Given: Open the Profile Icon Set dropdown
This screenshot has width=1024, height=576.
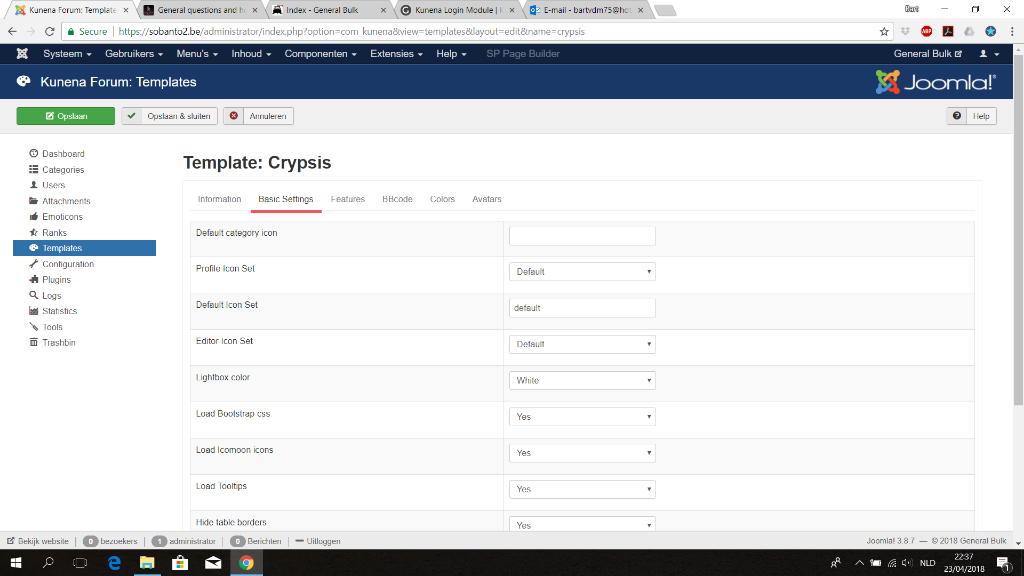Looking at the screenshot, I should (x=582, y=272).
